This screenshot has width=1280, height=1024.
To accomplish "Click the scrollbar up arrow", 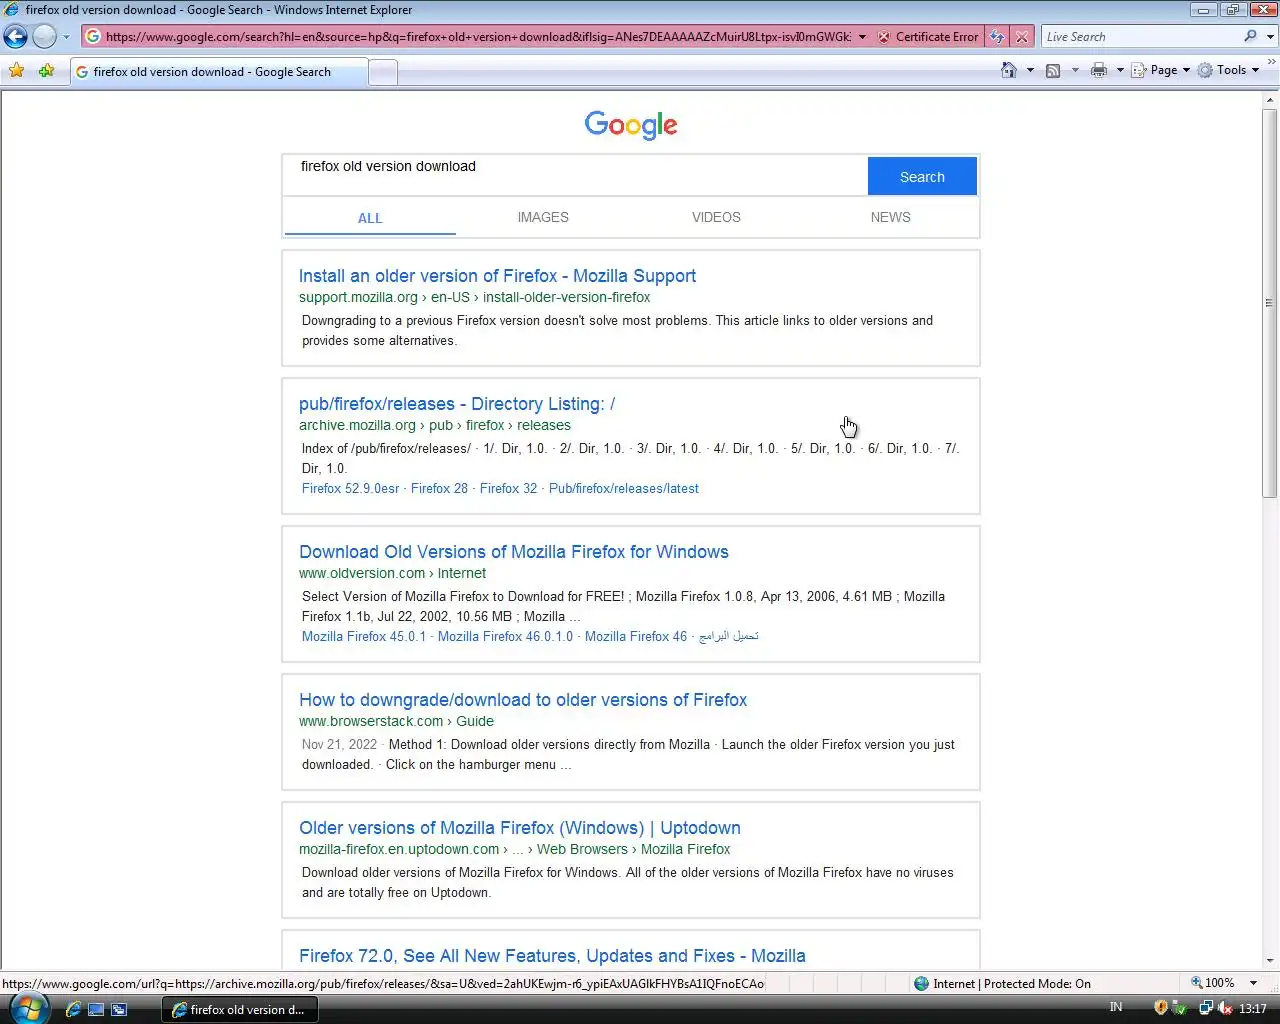I will pos(1270,99).
